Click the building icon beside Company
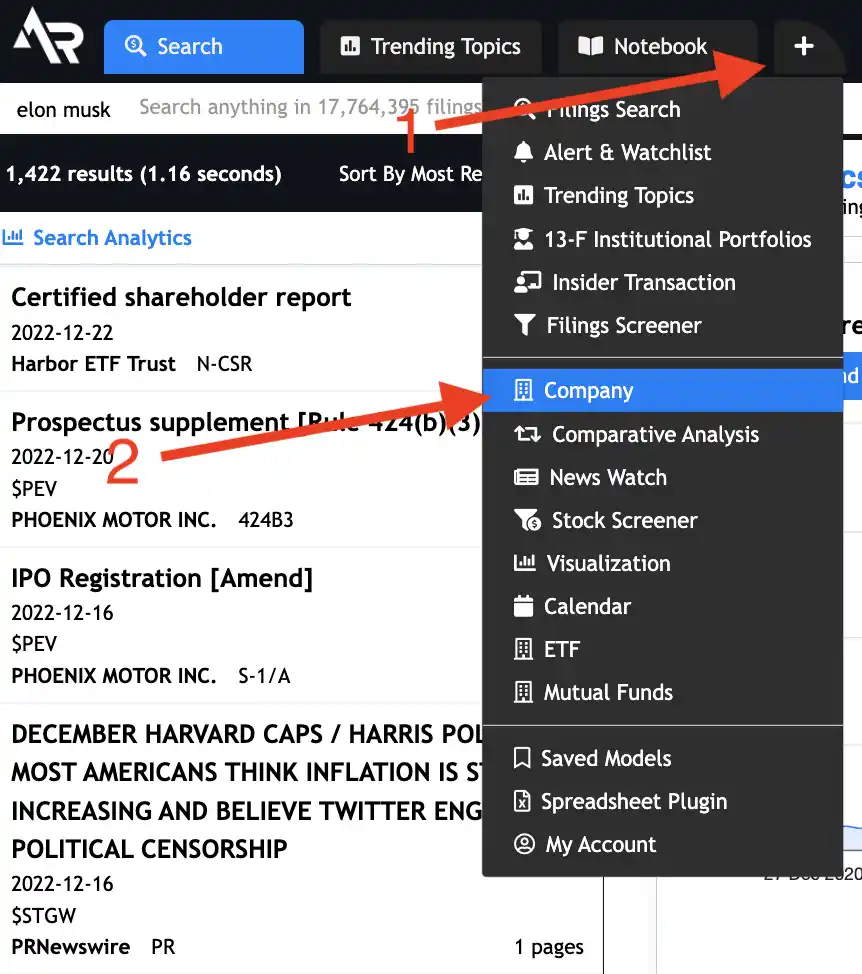Viewport: 862px width, 974px height. (523, 391)
